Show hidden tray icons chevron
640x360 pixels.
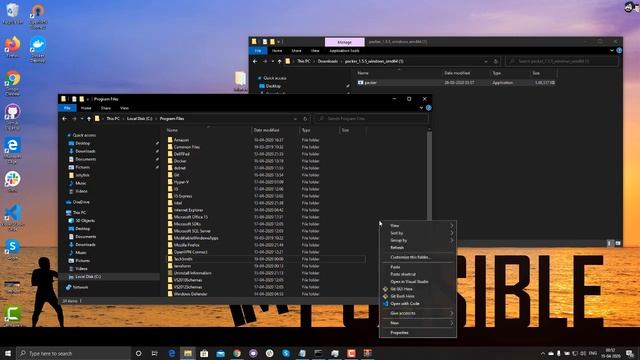[x=542, y=353]
